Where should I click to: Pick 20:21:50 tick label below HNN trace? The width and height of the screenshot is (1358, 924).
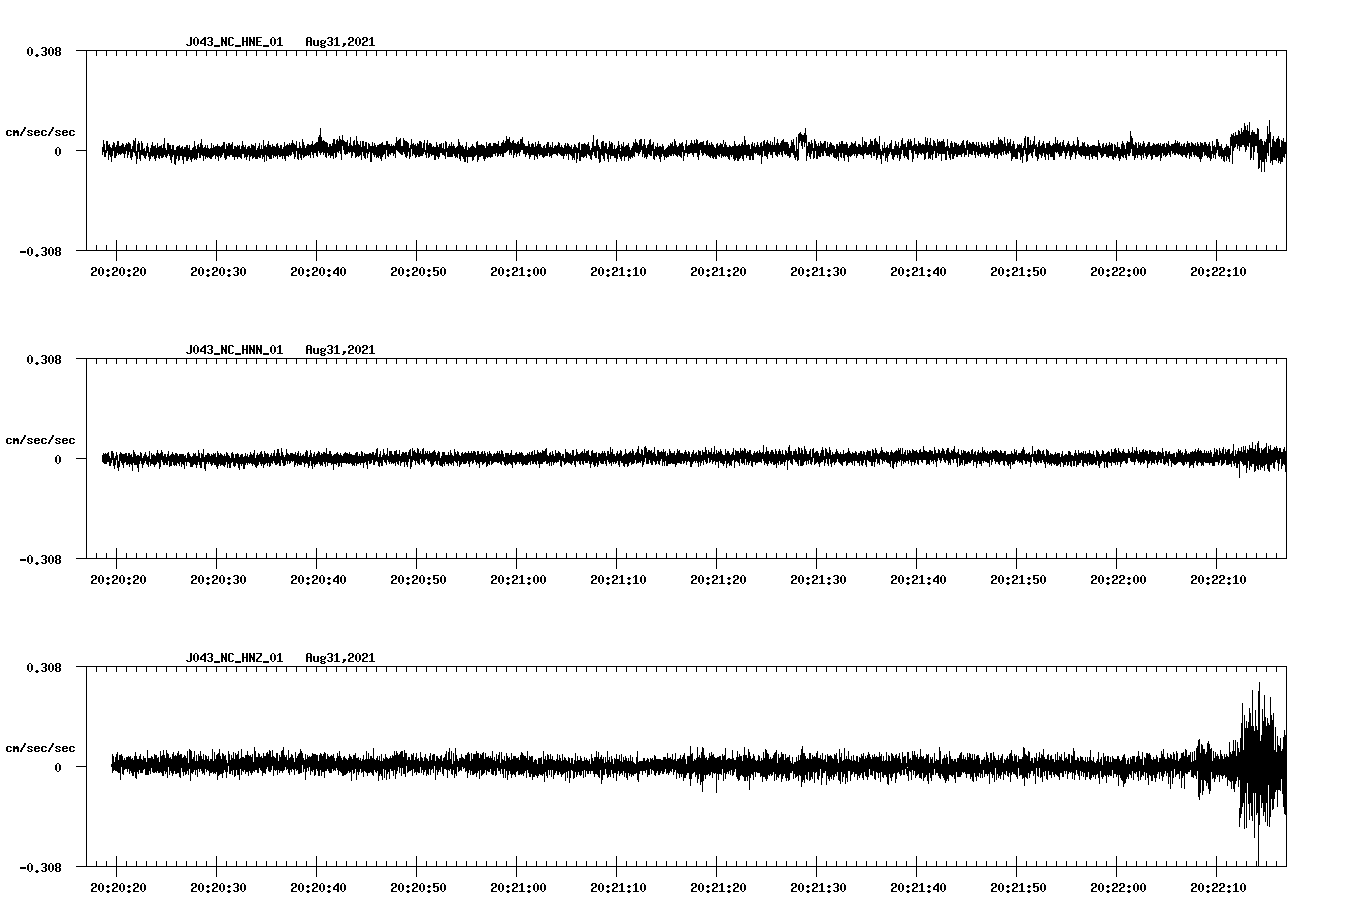[1018, 579]
